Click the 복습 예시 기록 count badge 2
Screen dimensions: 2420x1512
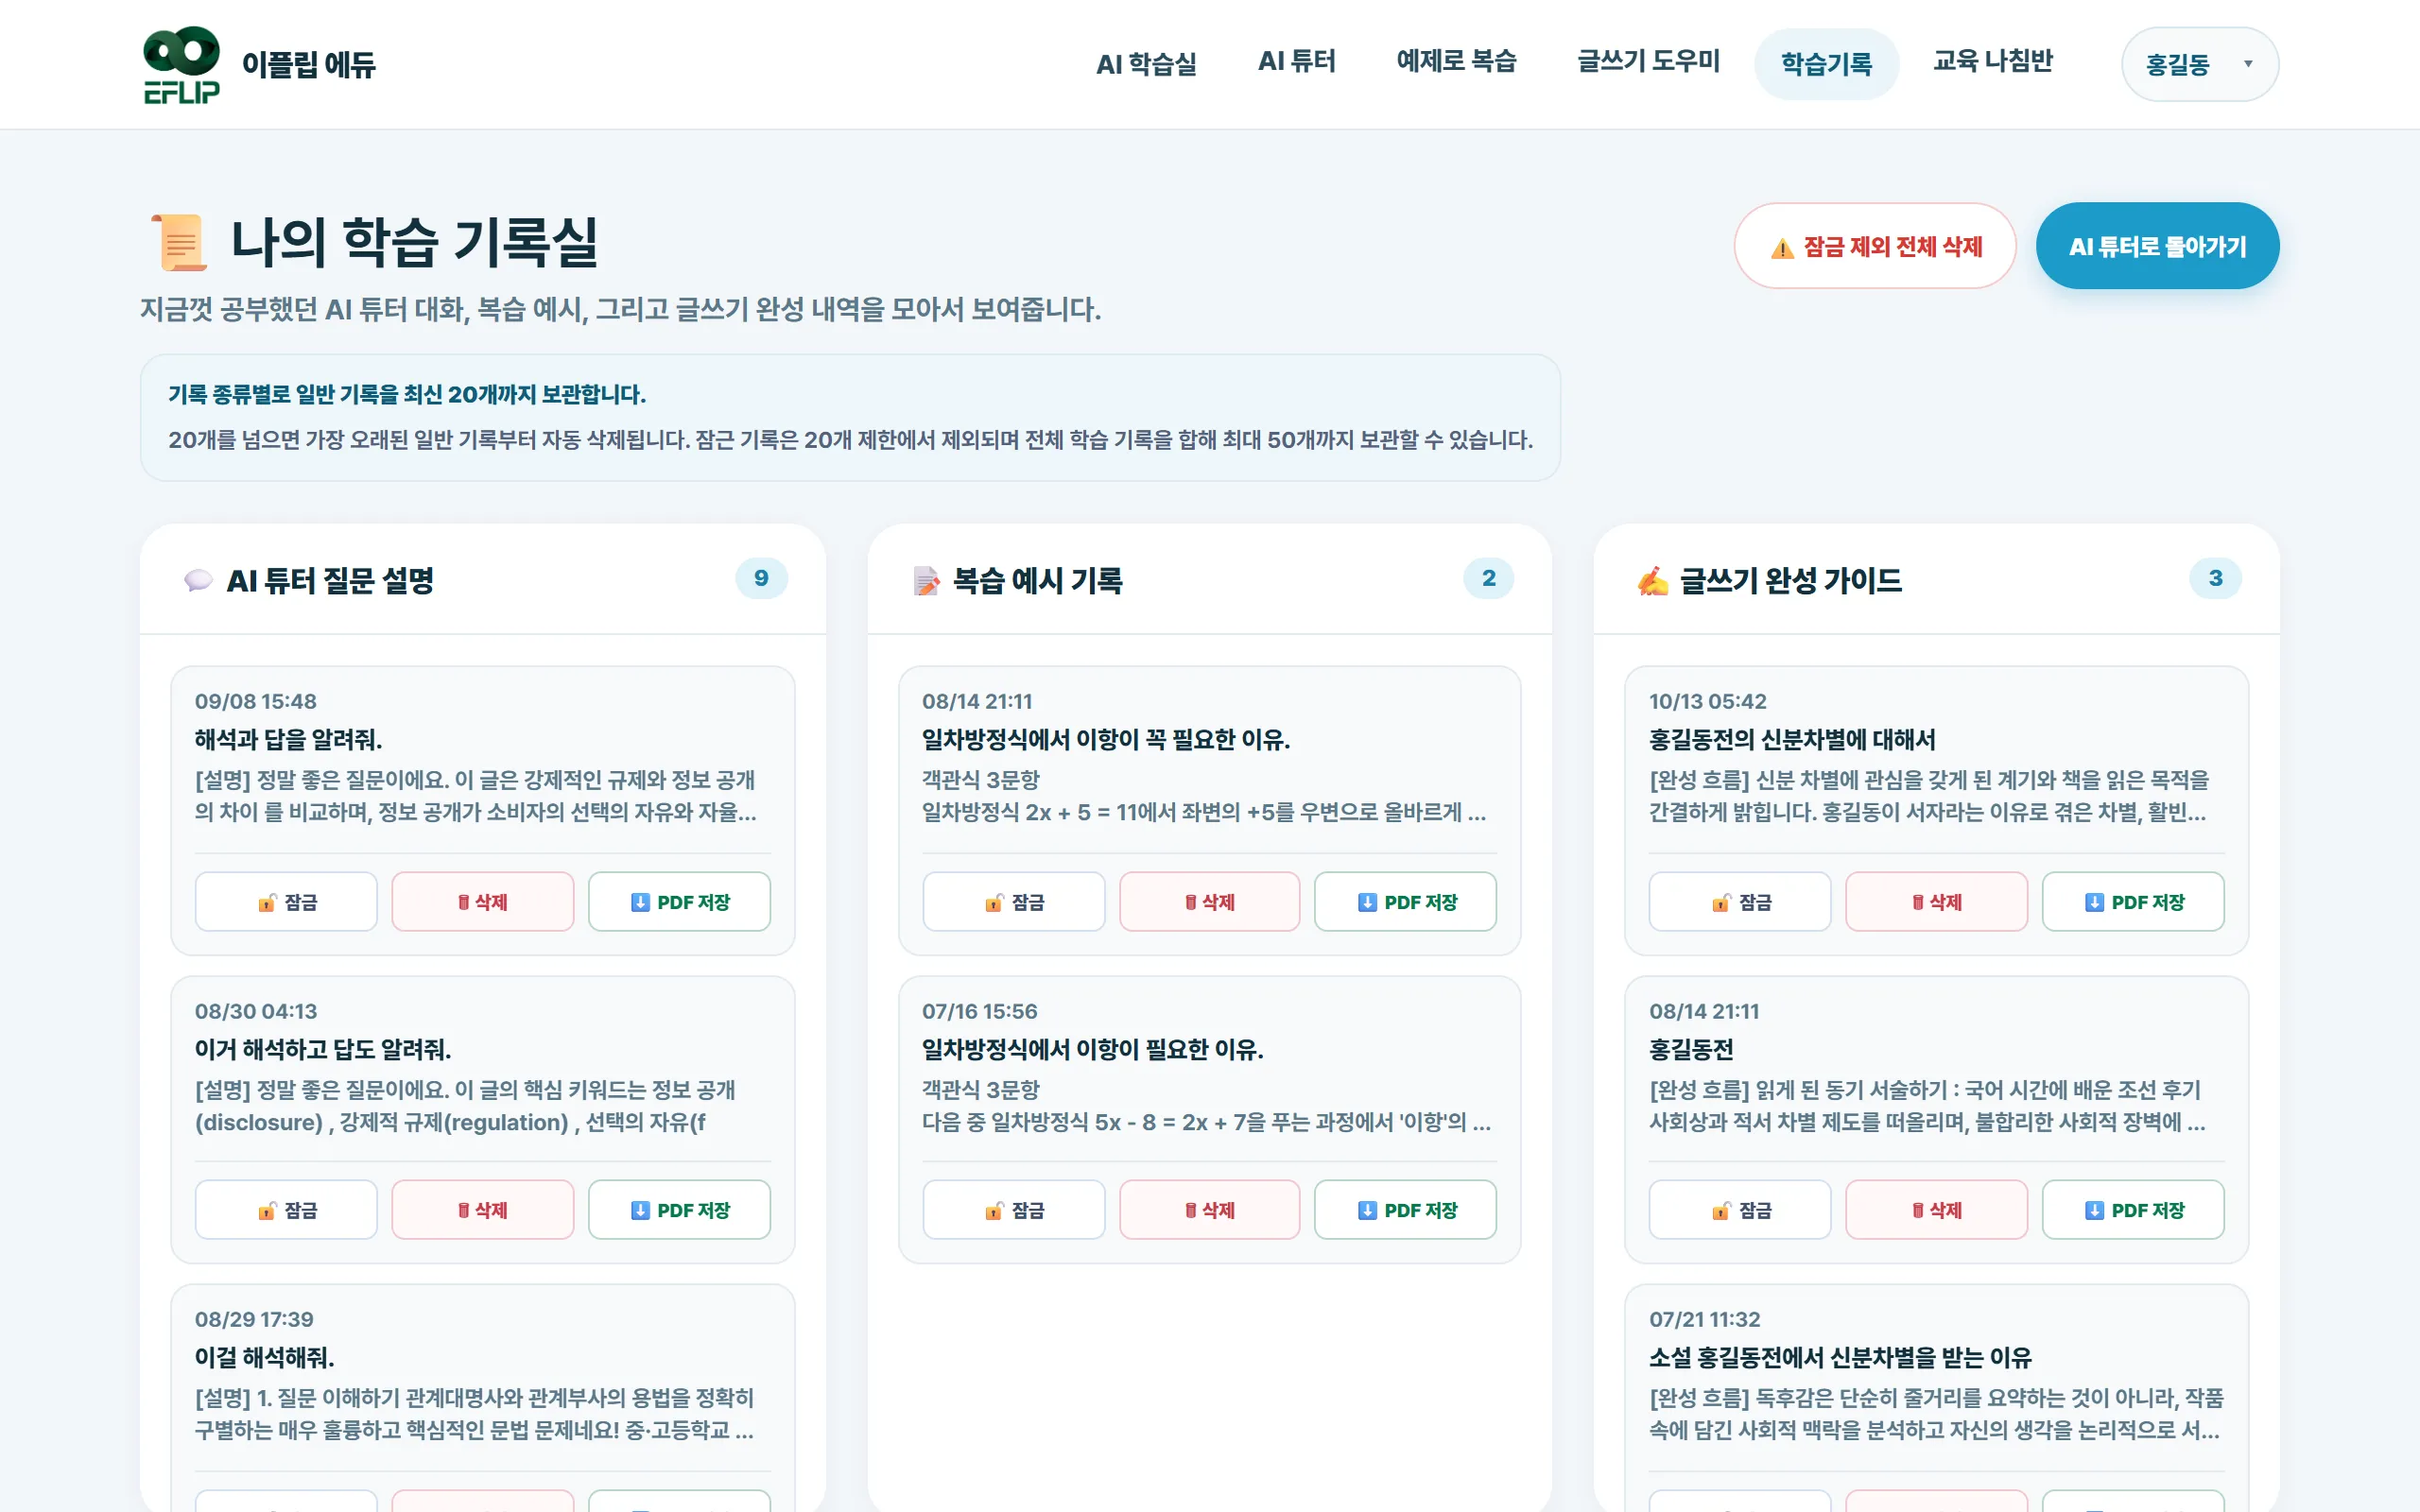pyautogui.click(x=1488, y=578)
